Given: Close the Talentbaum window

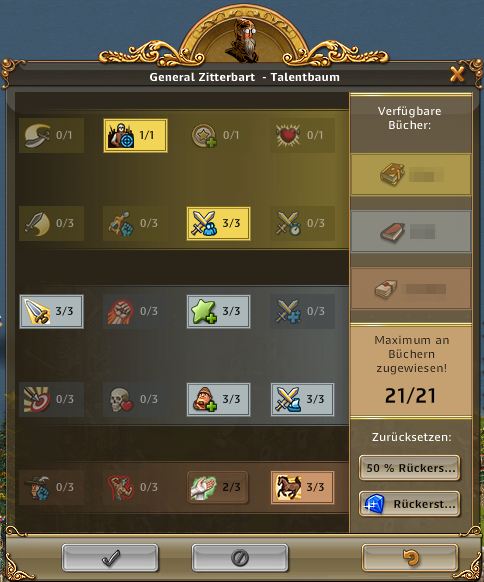Looking at the screenshot, I should pos(457,74).
